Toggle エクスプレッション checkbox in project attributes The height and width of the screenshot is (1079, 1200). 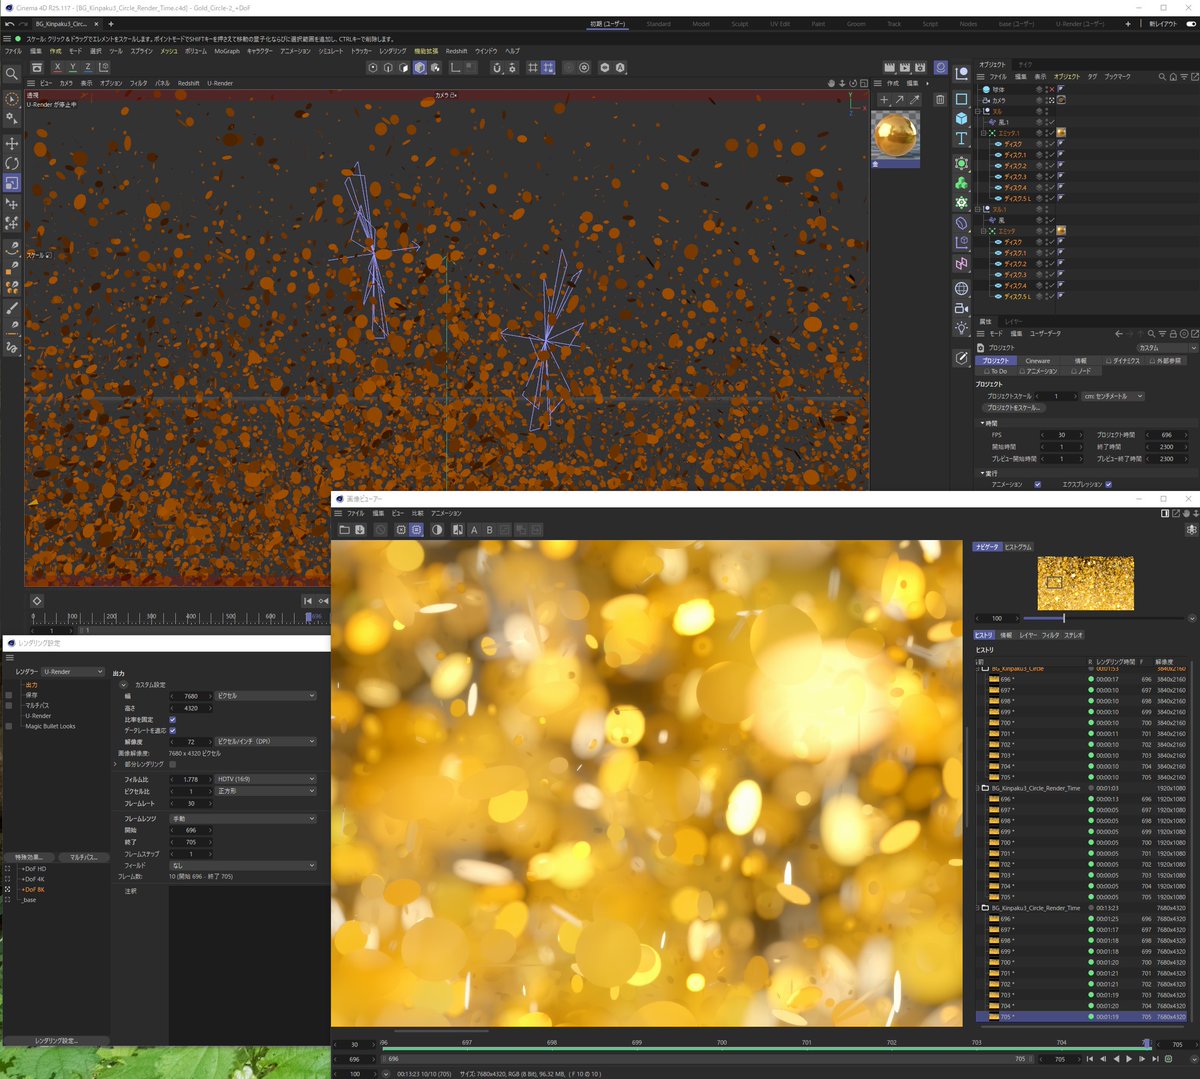coord(1108,485)
